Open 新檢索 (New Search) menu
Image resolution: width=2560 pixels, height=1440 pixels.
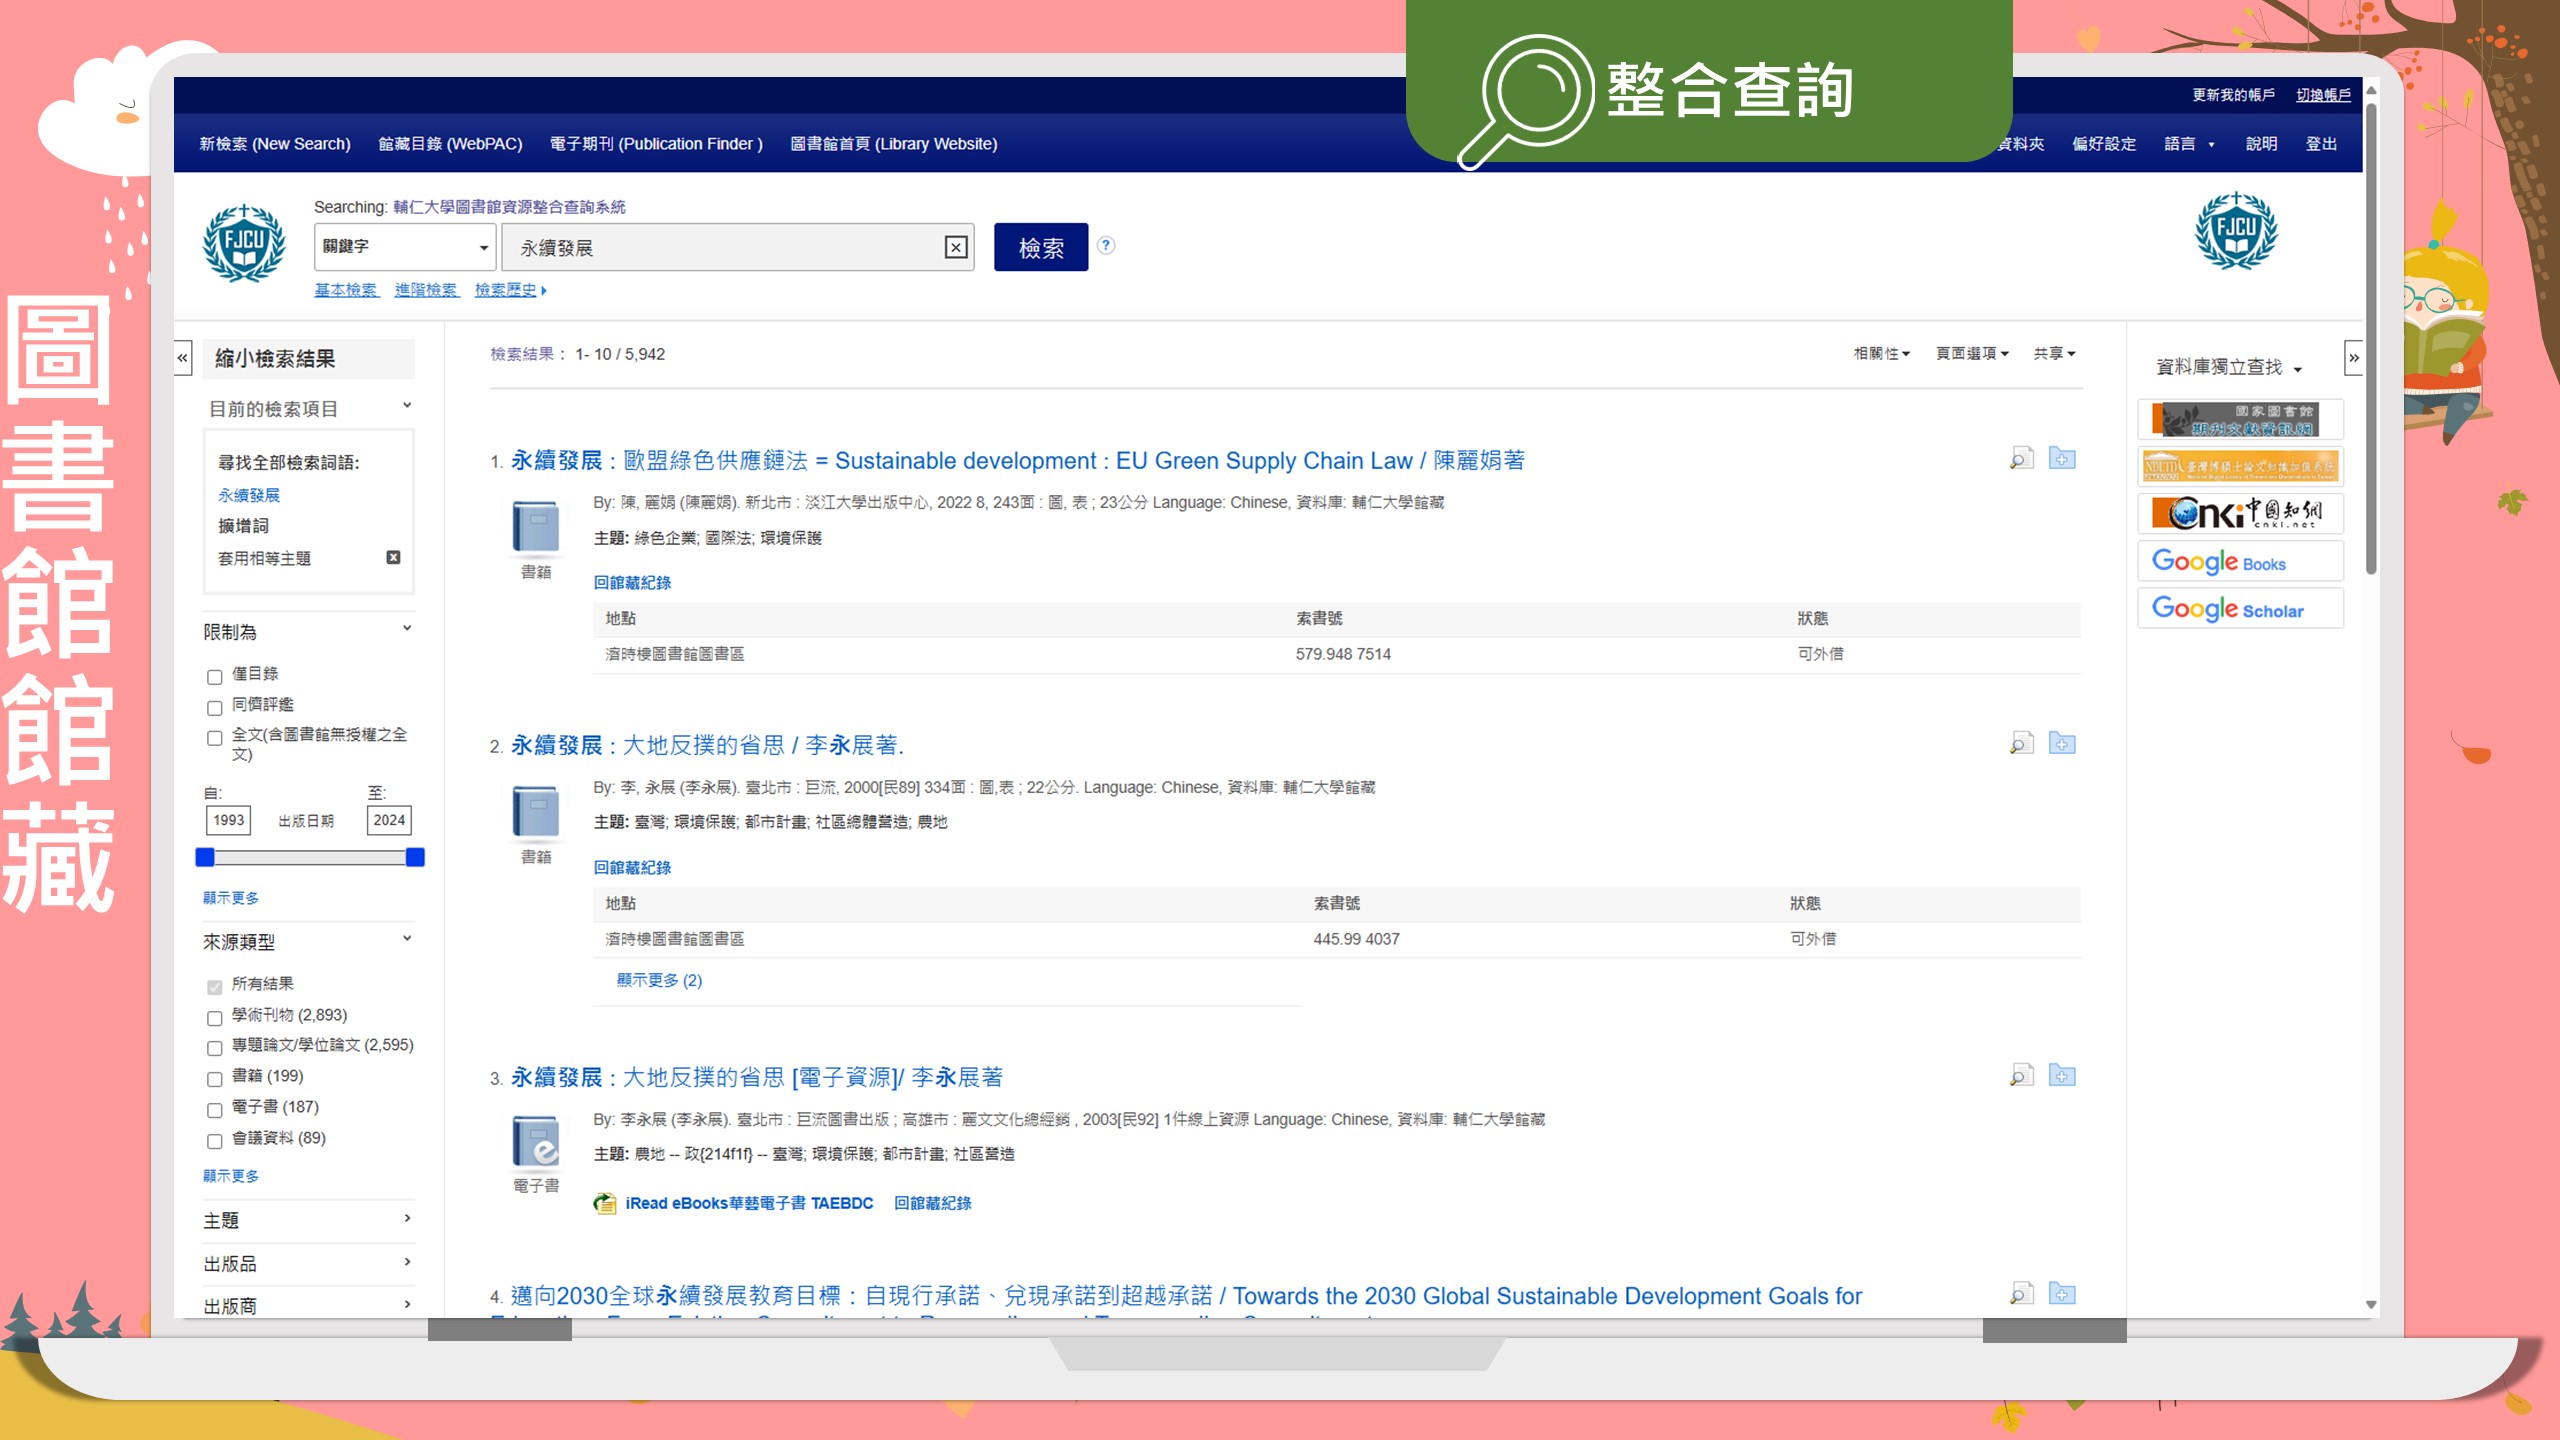pos(275,144)
